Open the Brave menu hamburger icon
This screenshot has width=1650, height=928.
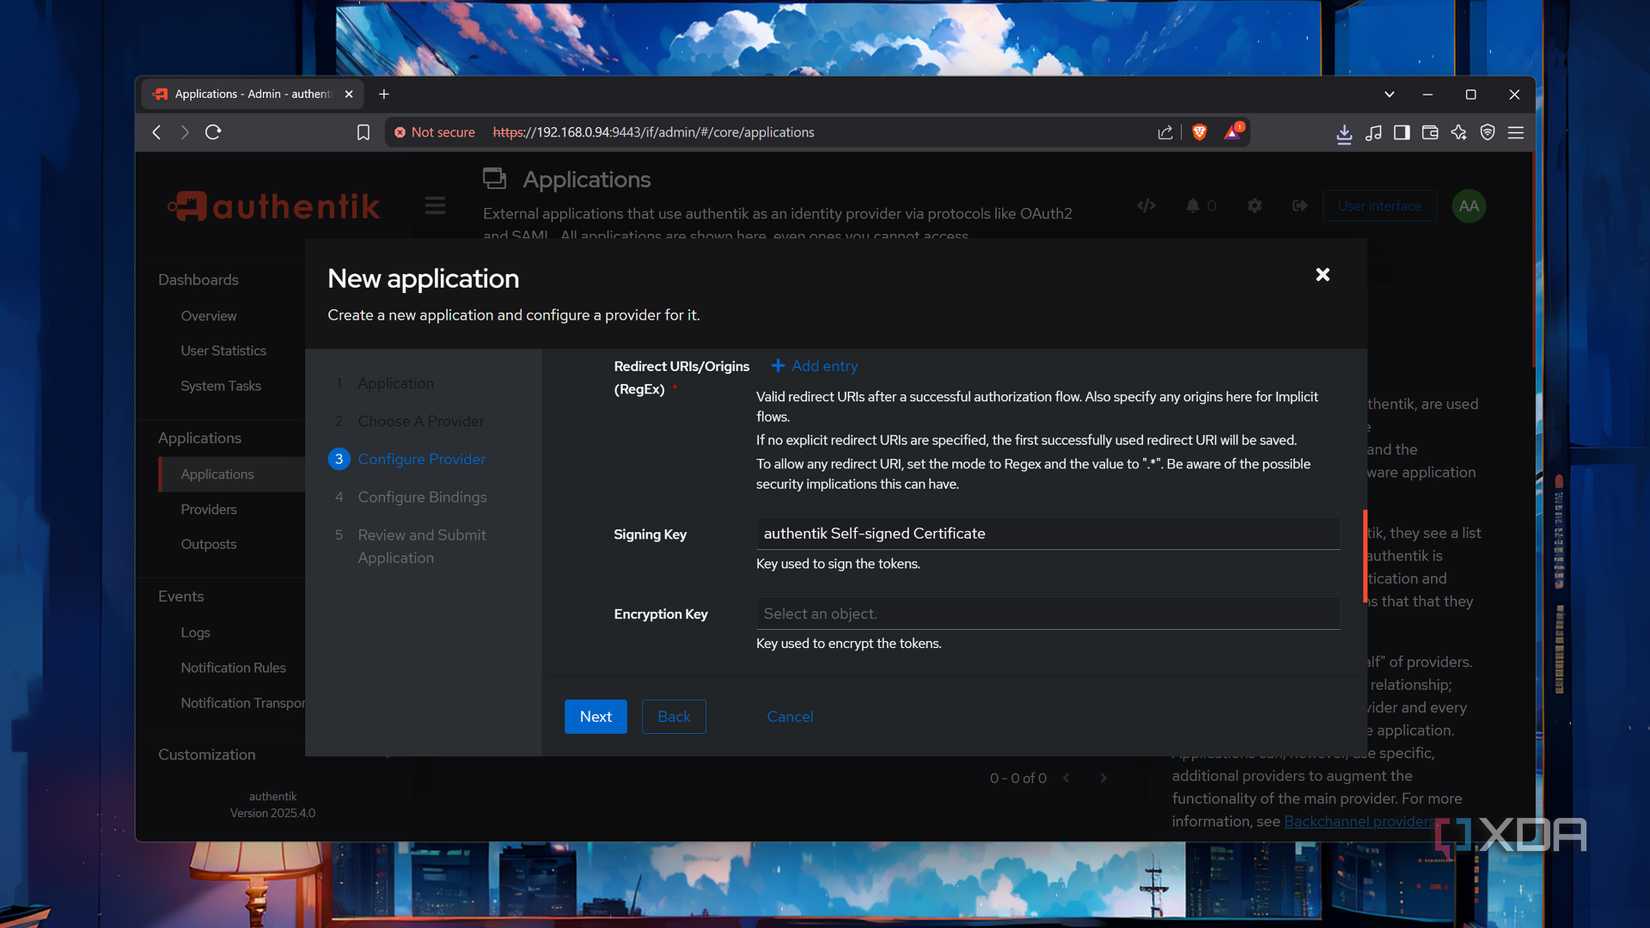tap(1516, 131)
